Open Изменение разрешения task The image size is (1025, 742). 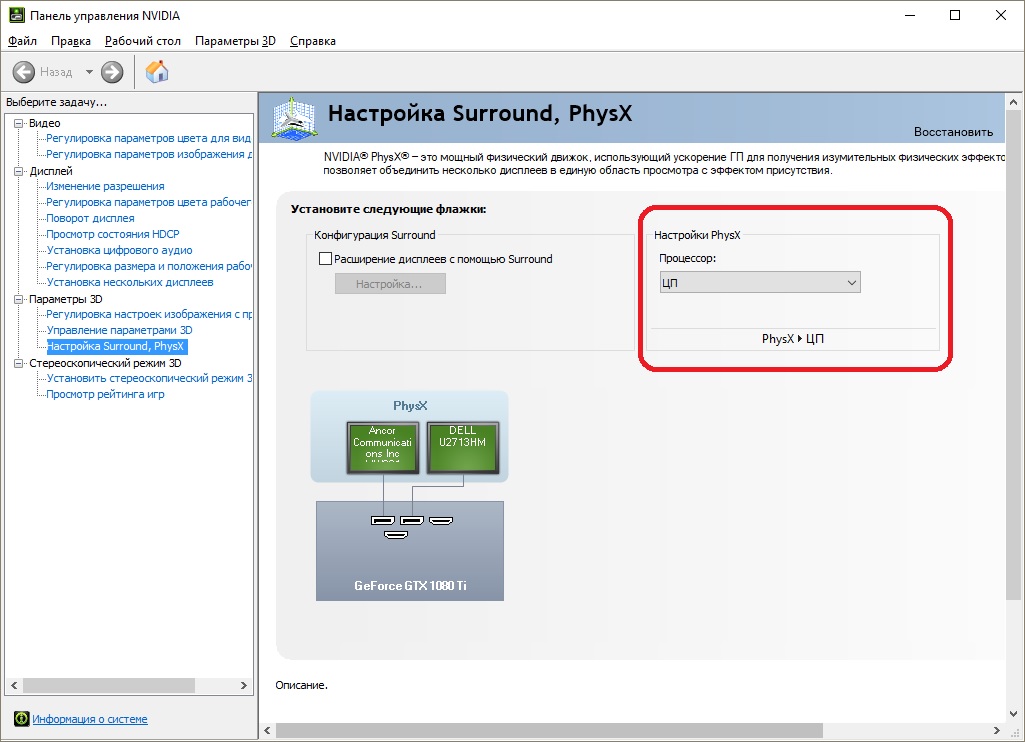coord(105,186)
